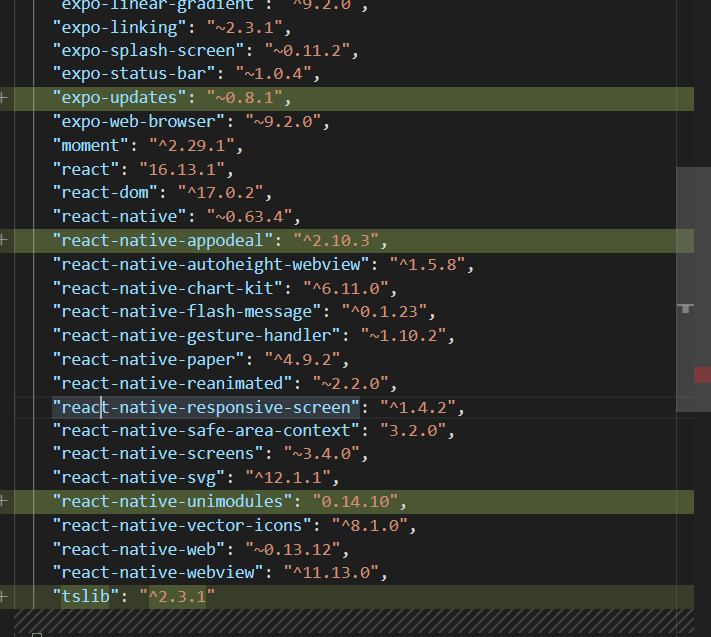Click the "react-native-screens" key
The image size is (711, 637).
(x=158, y=453)
